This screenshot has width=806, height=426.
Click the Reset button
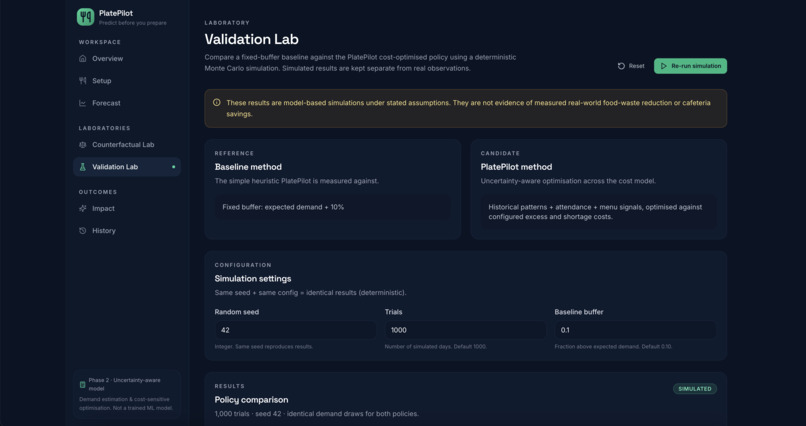pyautogui.click(x=631, y=66)
